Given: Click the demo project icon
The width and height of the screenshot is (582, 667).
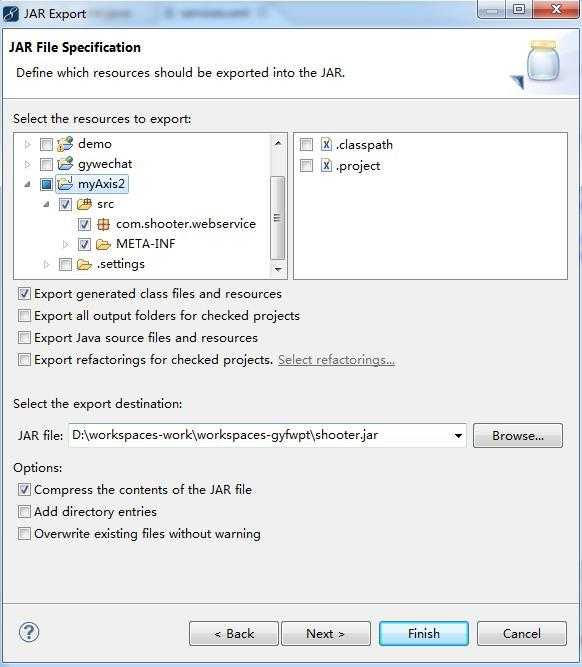Looking at the screenshot, I should coord(65,144).
